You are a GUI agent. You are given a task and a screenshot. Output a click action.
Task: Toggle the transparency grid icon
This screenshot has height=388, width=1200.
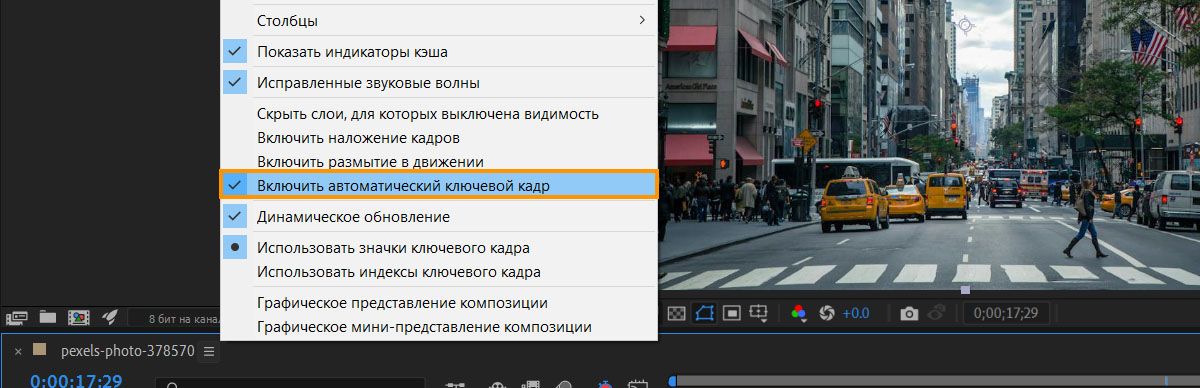[x=676, y=313]
